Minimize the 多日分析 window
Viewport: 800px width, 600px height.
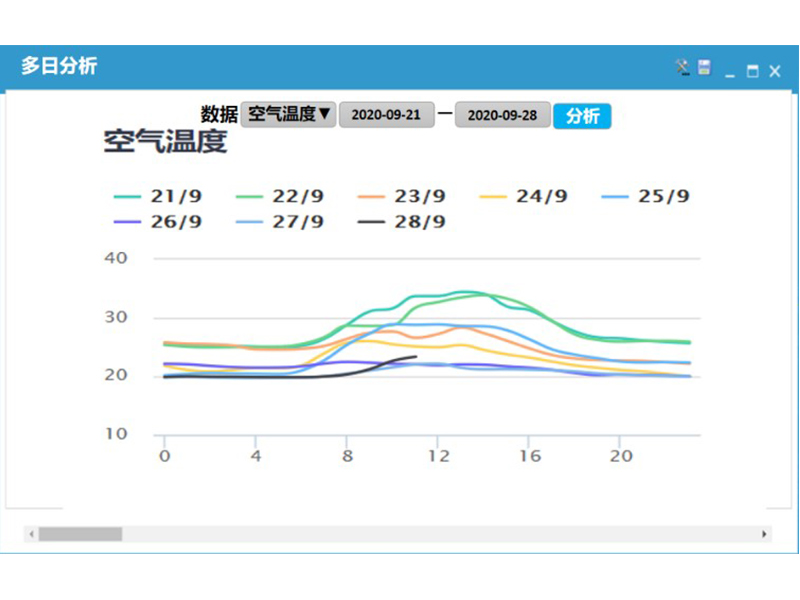click(730, 71)
